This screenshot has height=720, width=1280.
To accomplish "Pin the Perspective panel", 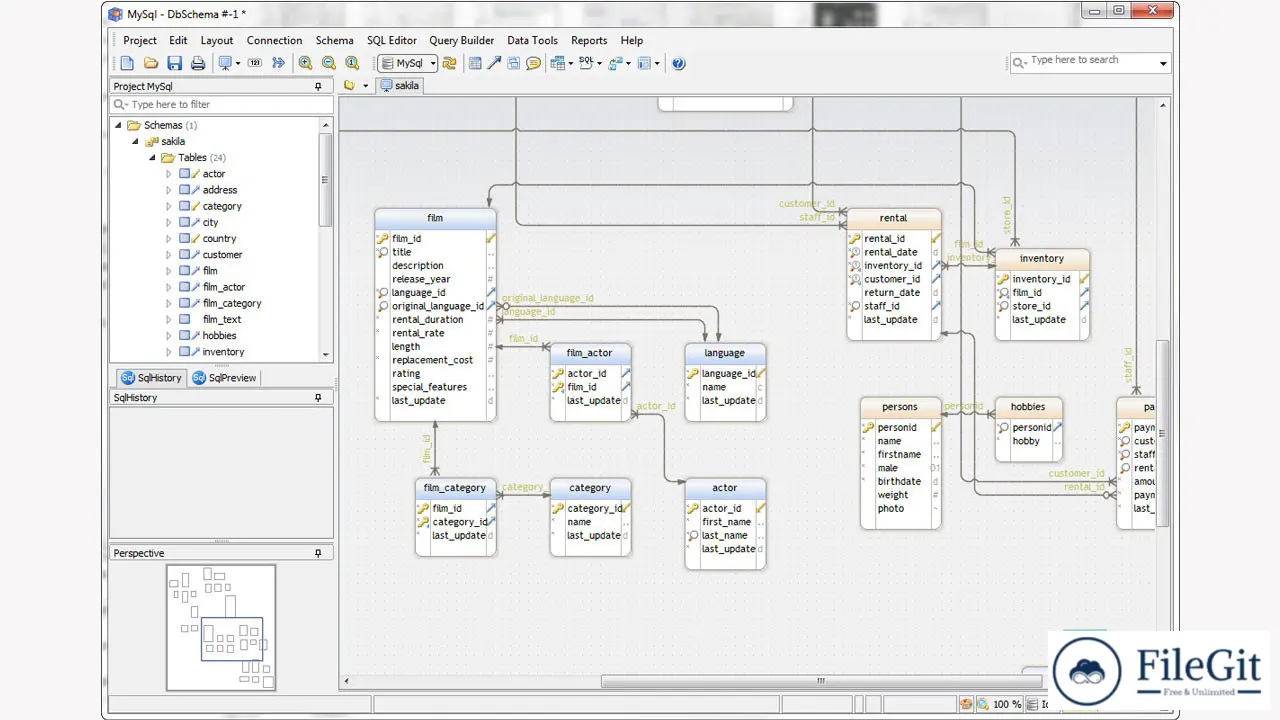I will point(319,553).
